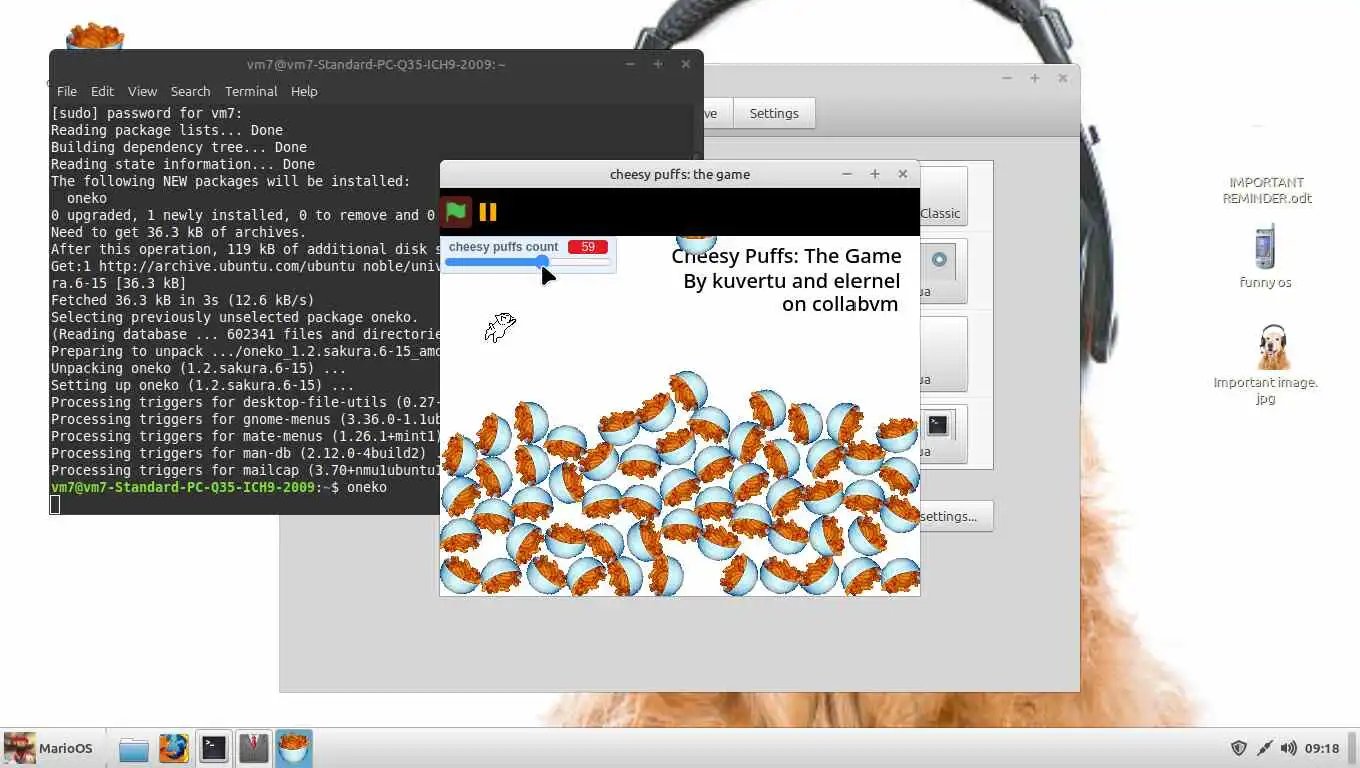Click the "cheesy puffs count" label
This screenshot has width=1360, height=768.
click(503, 247)
